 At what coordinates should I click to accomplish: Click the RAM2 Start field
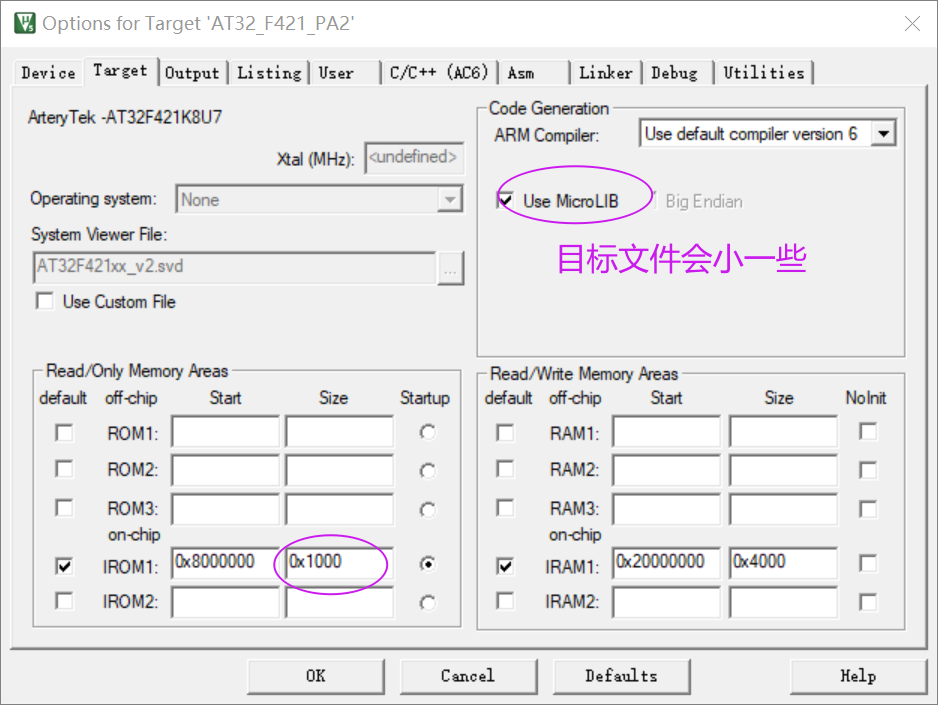666,470
